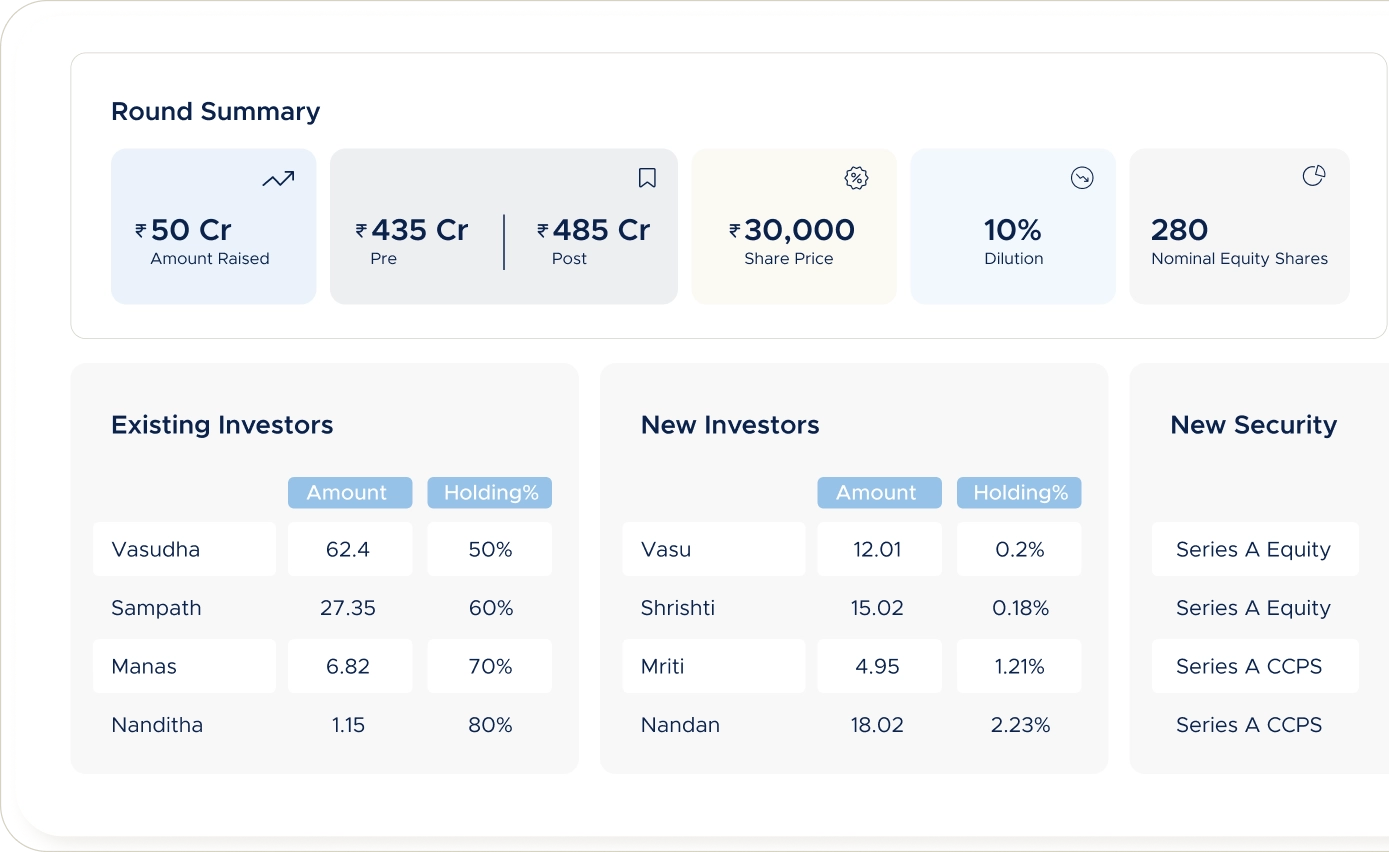Image resolution: width=1389 pixels, height=852 pixels.
Task: Select the Manas investor name cell
Action: pyautogui.click(x=184, y=666)
